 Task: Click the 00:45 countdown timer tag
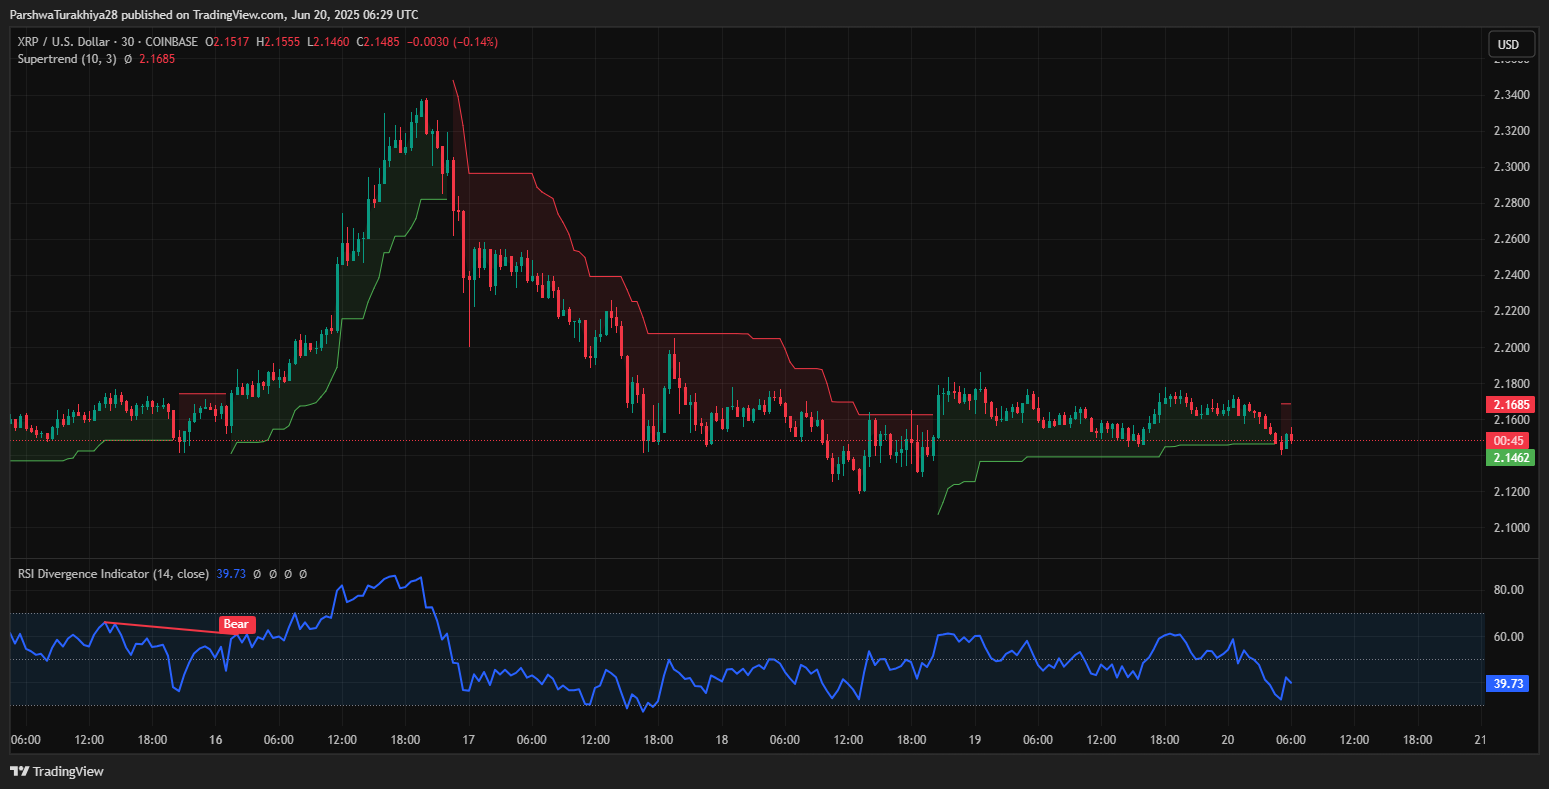pos(1508,440)
